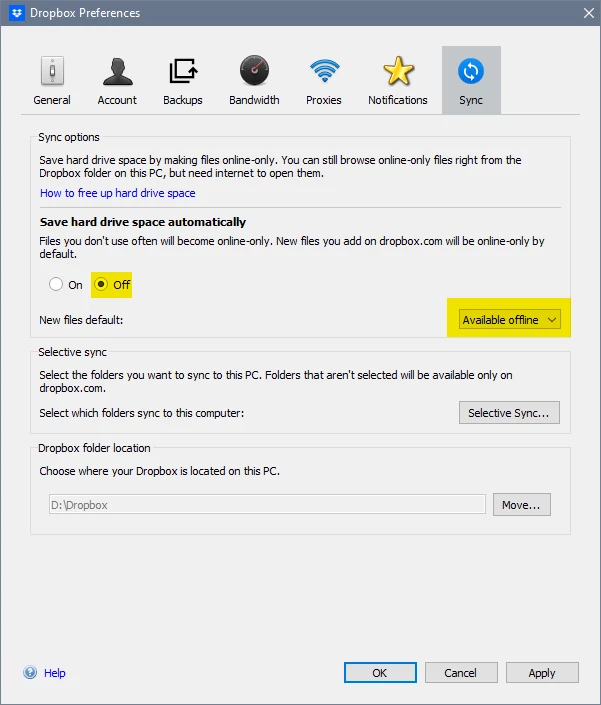
Task: Open the Account tab with person icon
Action: point(117,80)
